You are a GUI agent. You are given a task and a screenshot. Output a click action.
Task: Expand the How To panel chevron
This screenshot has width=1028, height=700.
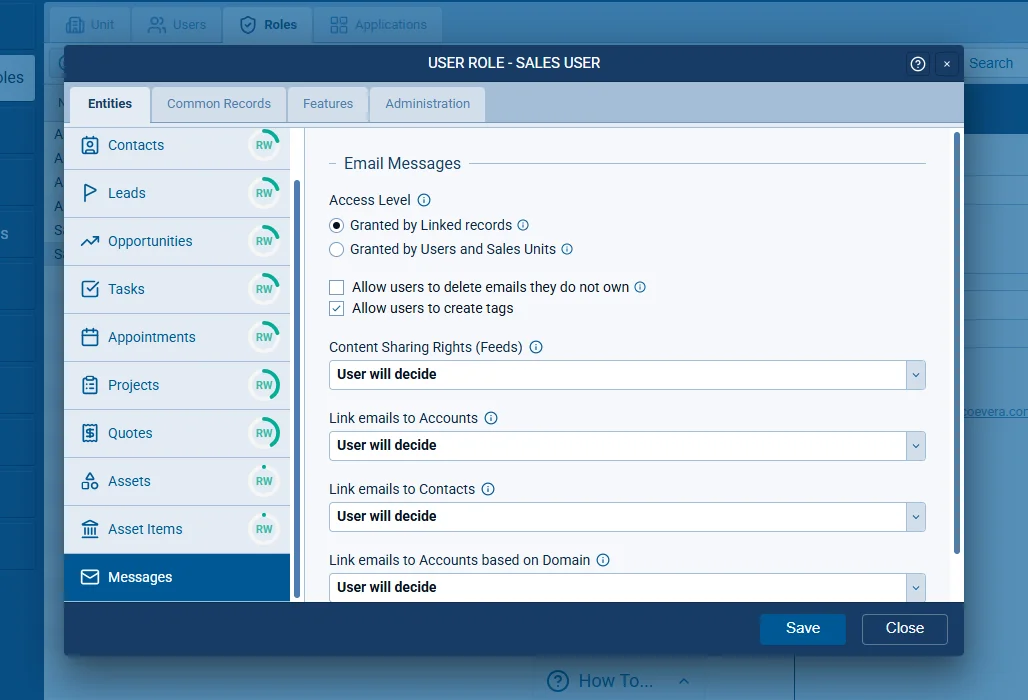684,681
